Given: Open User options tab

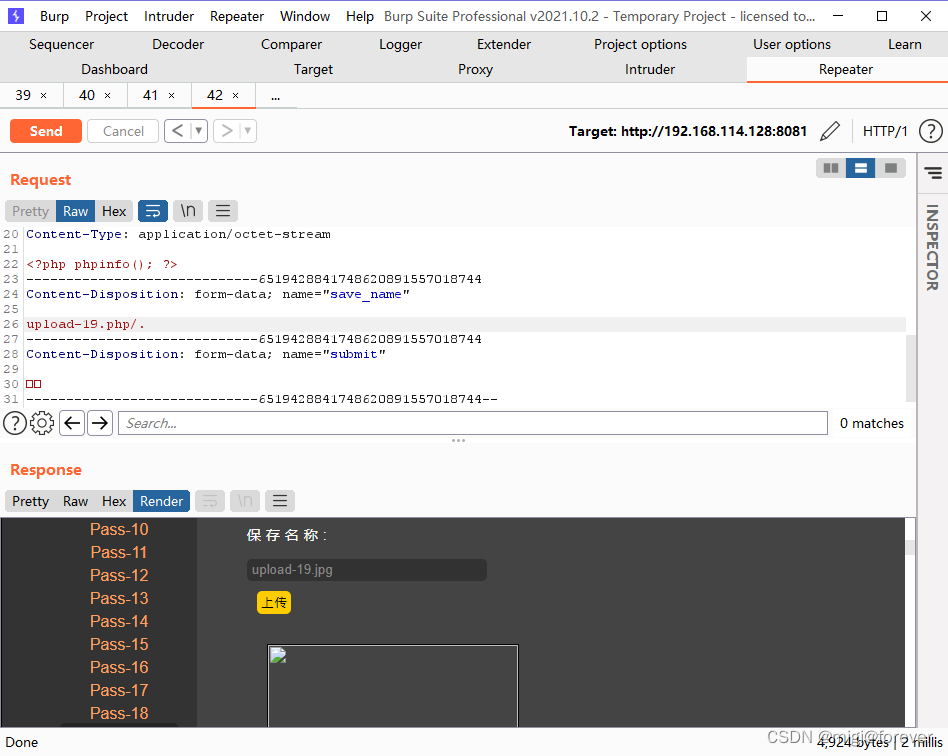Looking at the screenshot, I should click(x=791, y=44).
